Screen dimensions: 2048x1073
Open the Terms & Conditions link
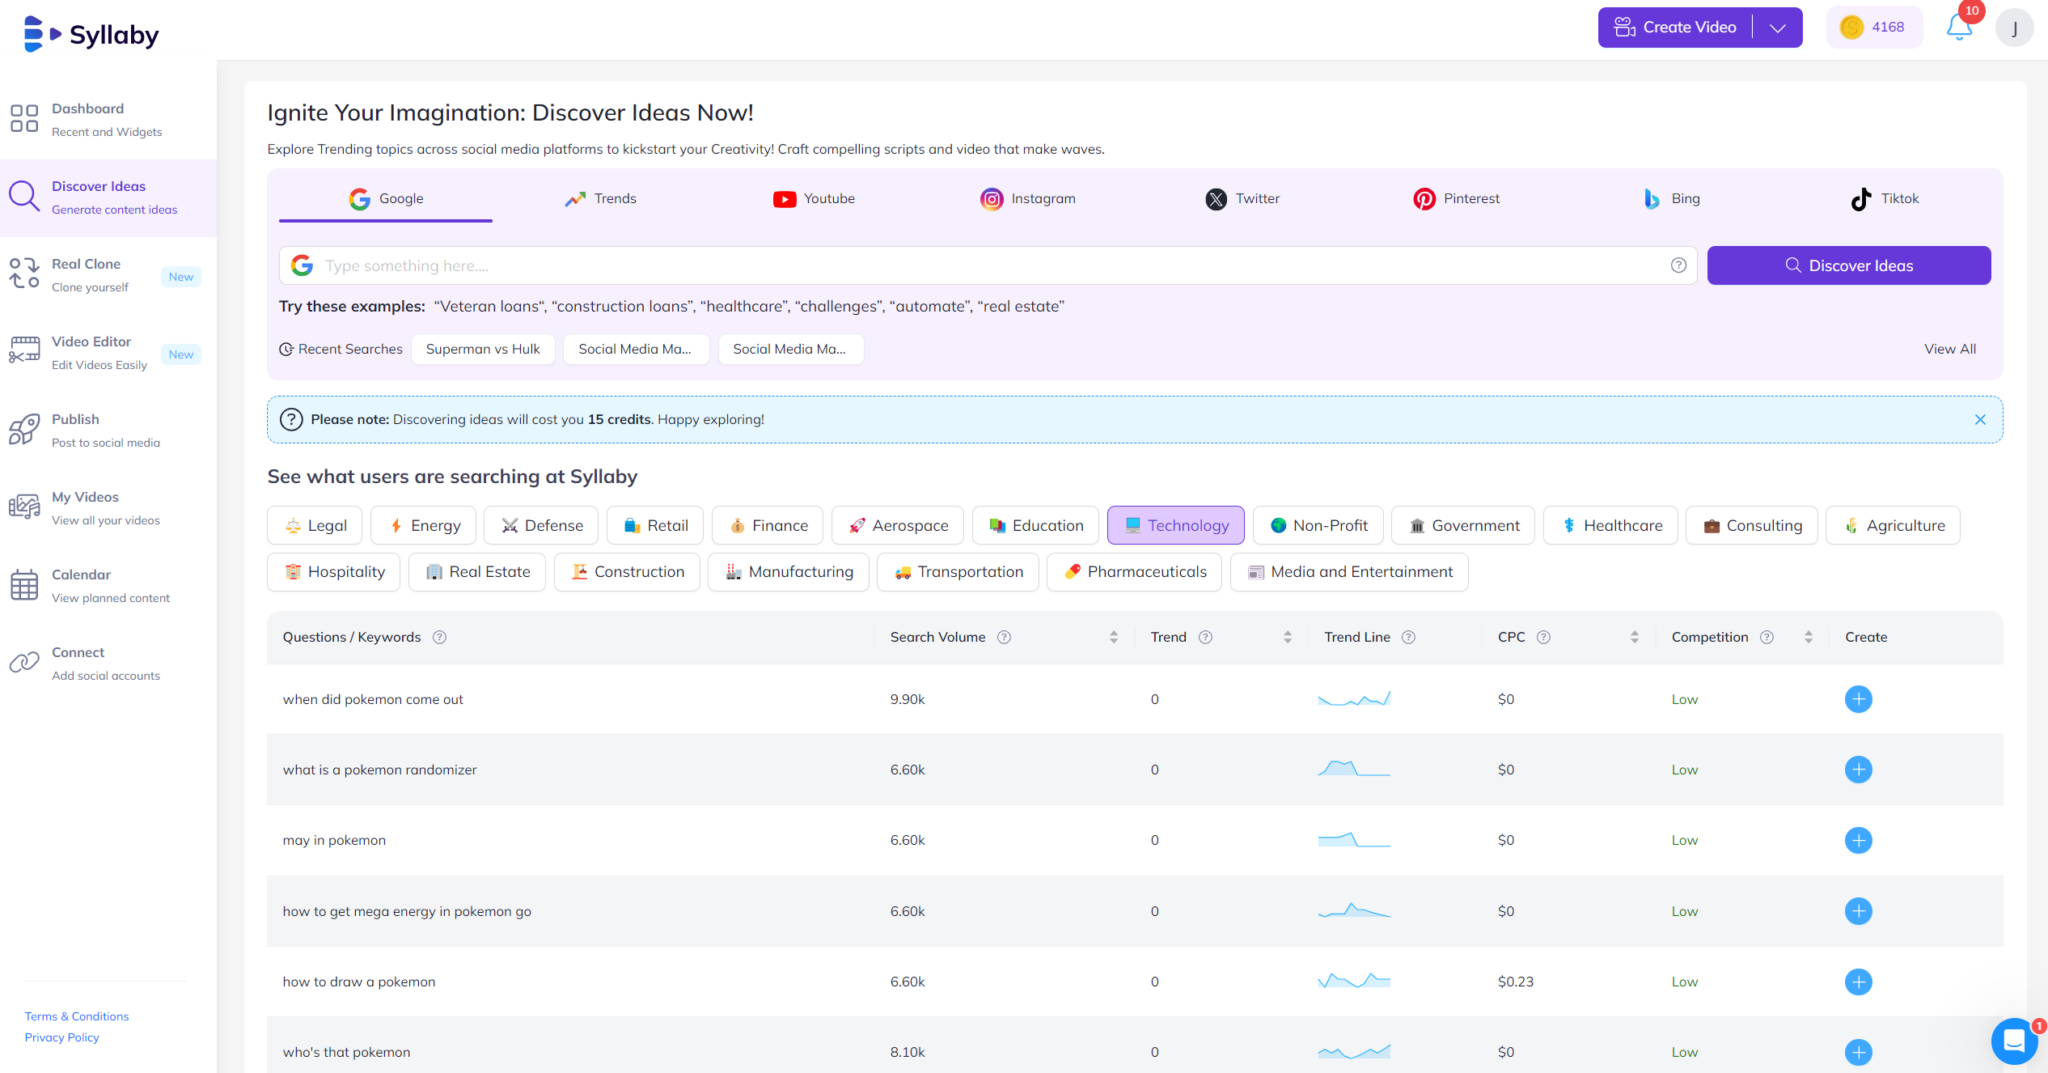point(77,1016)
